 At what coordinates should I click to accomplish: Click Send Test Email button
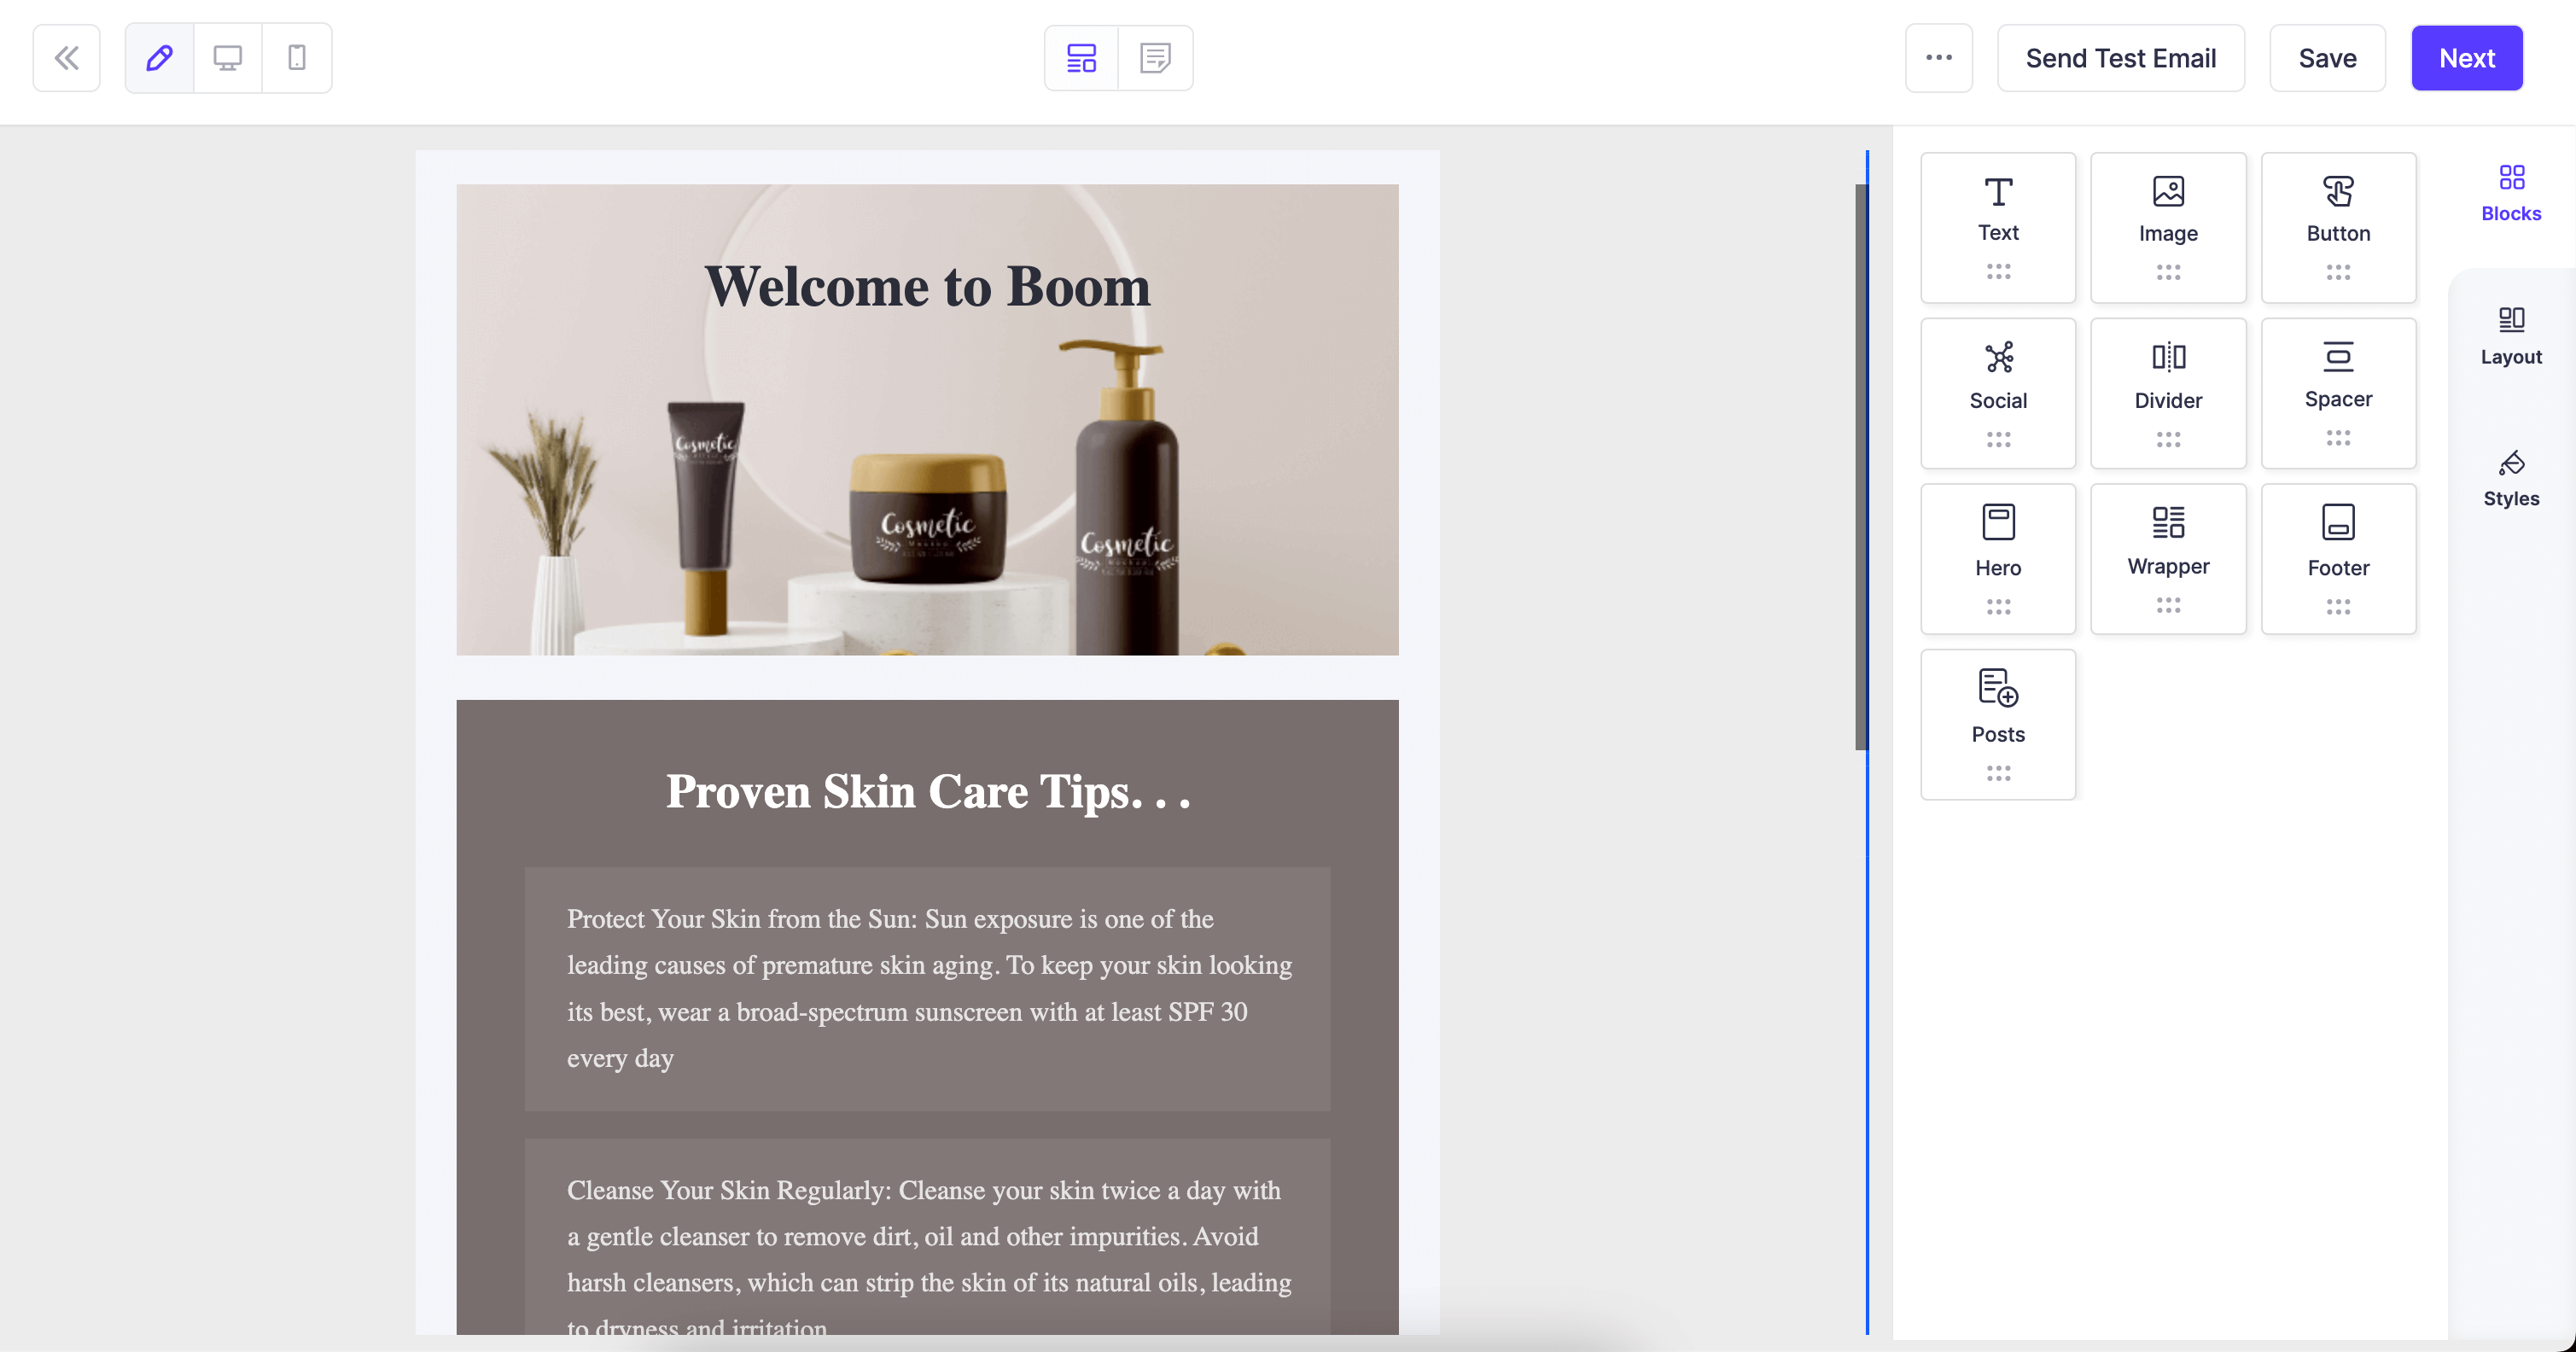[2120, 58]
